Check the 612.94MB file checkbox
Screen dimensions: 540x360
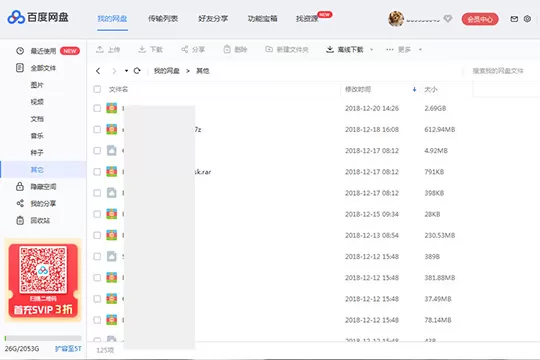97,130
